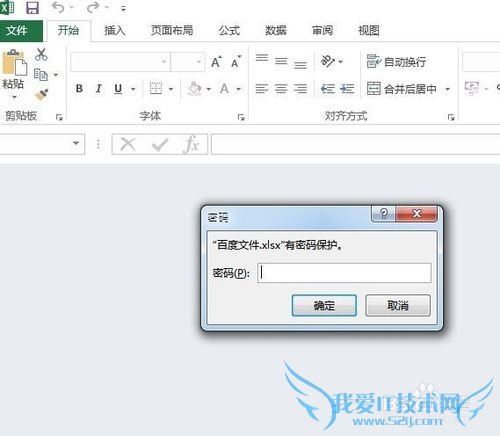Click the Align Left icon
Image resolution: width=500 pixels, height=436 pixels.
coord(262,89)
